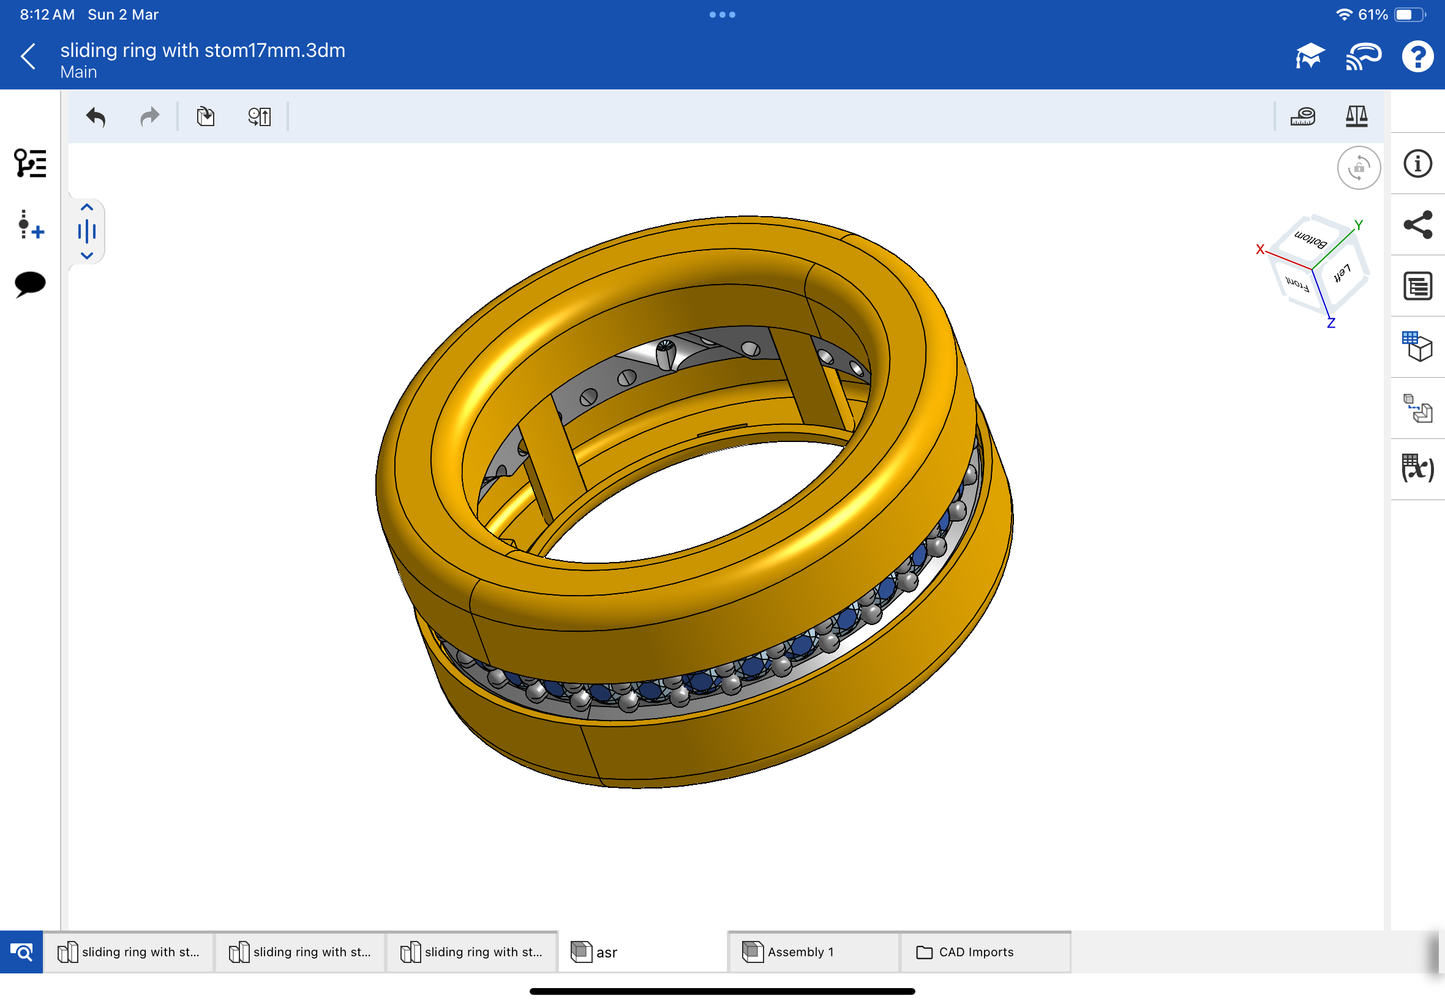
Task: Toggle the instance list panel
Action: pos(30,163)
